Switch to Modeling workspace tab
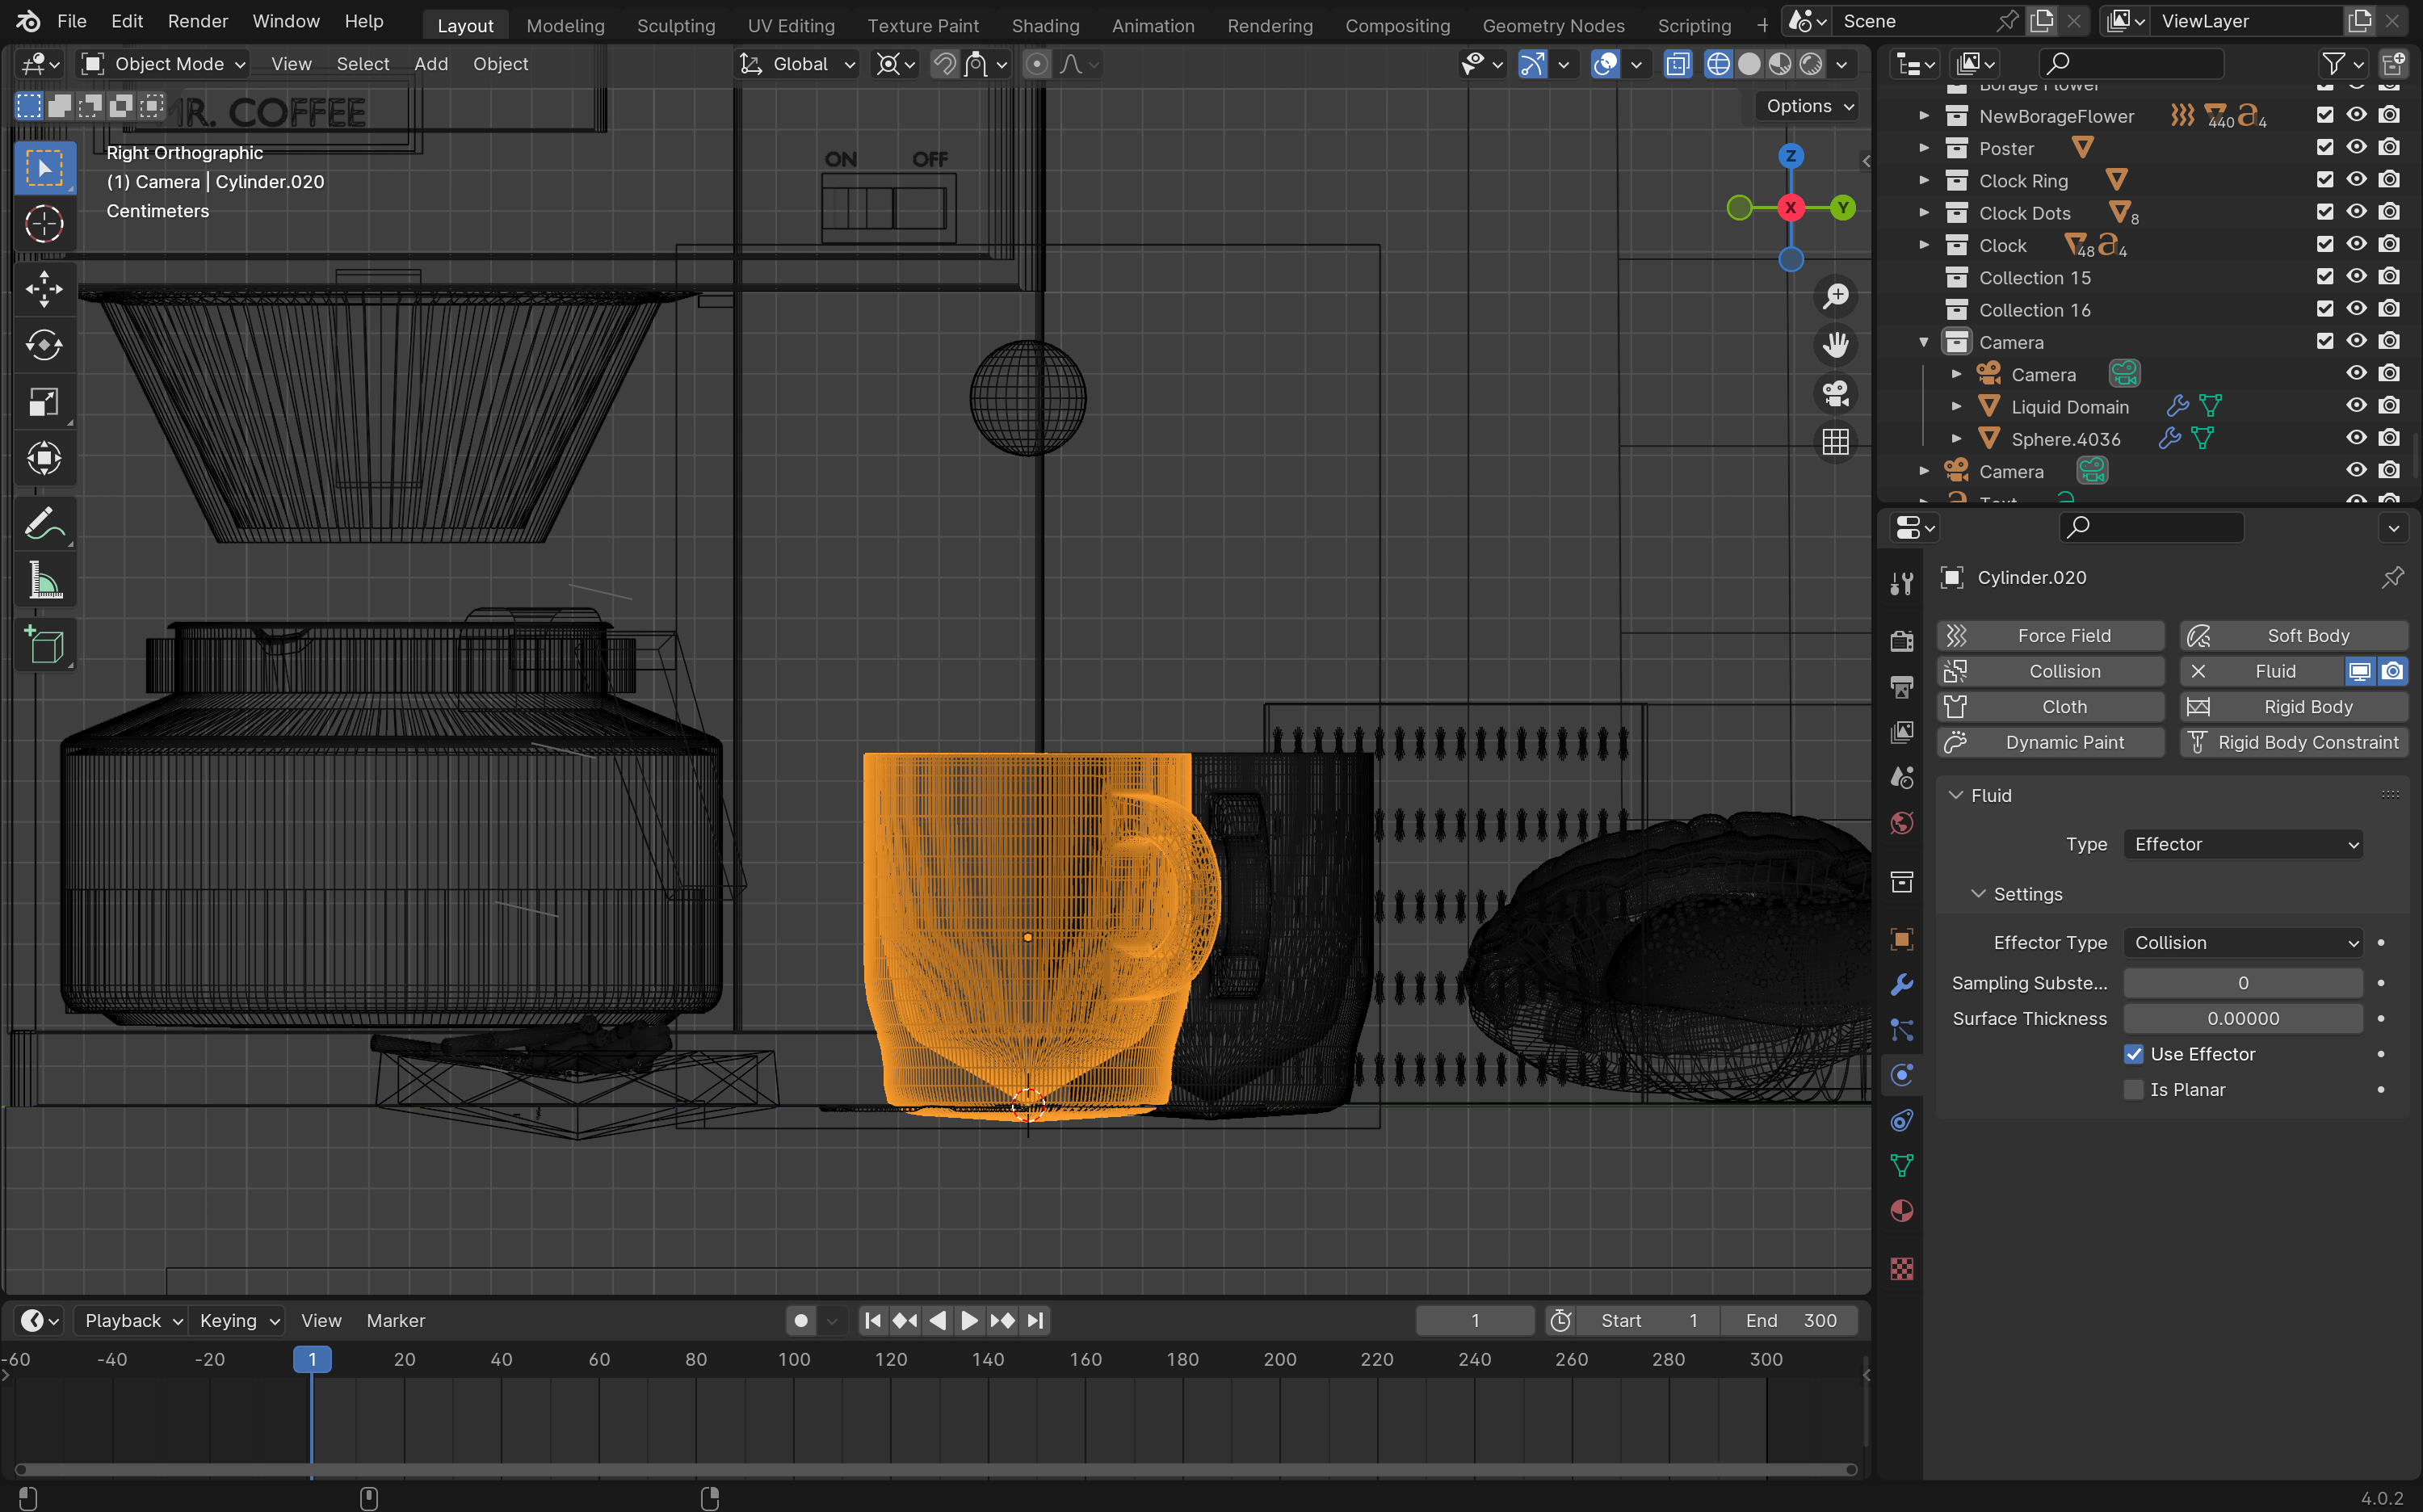This screenshot has width=2423, height=1512. [x=565, y=25]
